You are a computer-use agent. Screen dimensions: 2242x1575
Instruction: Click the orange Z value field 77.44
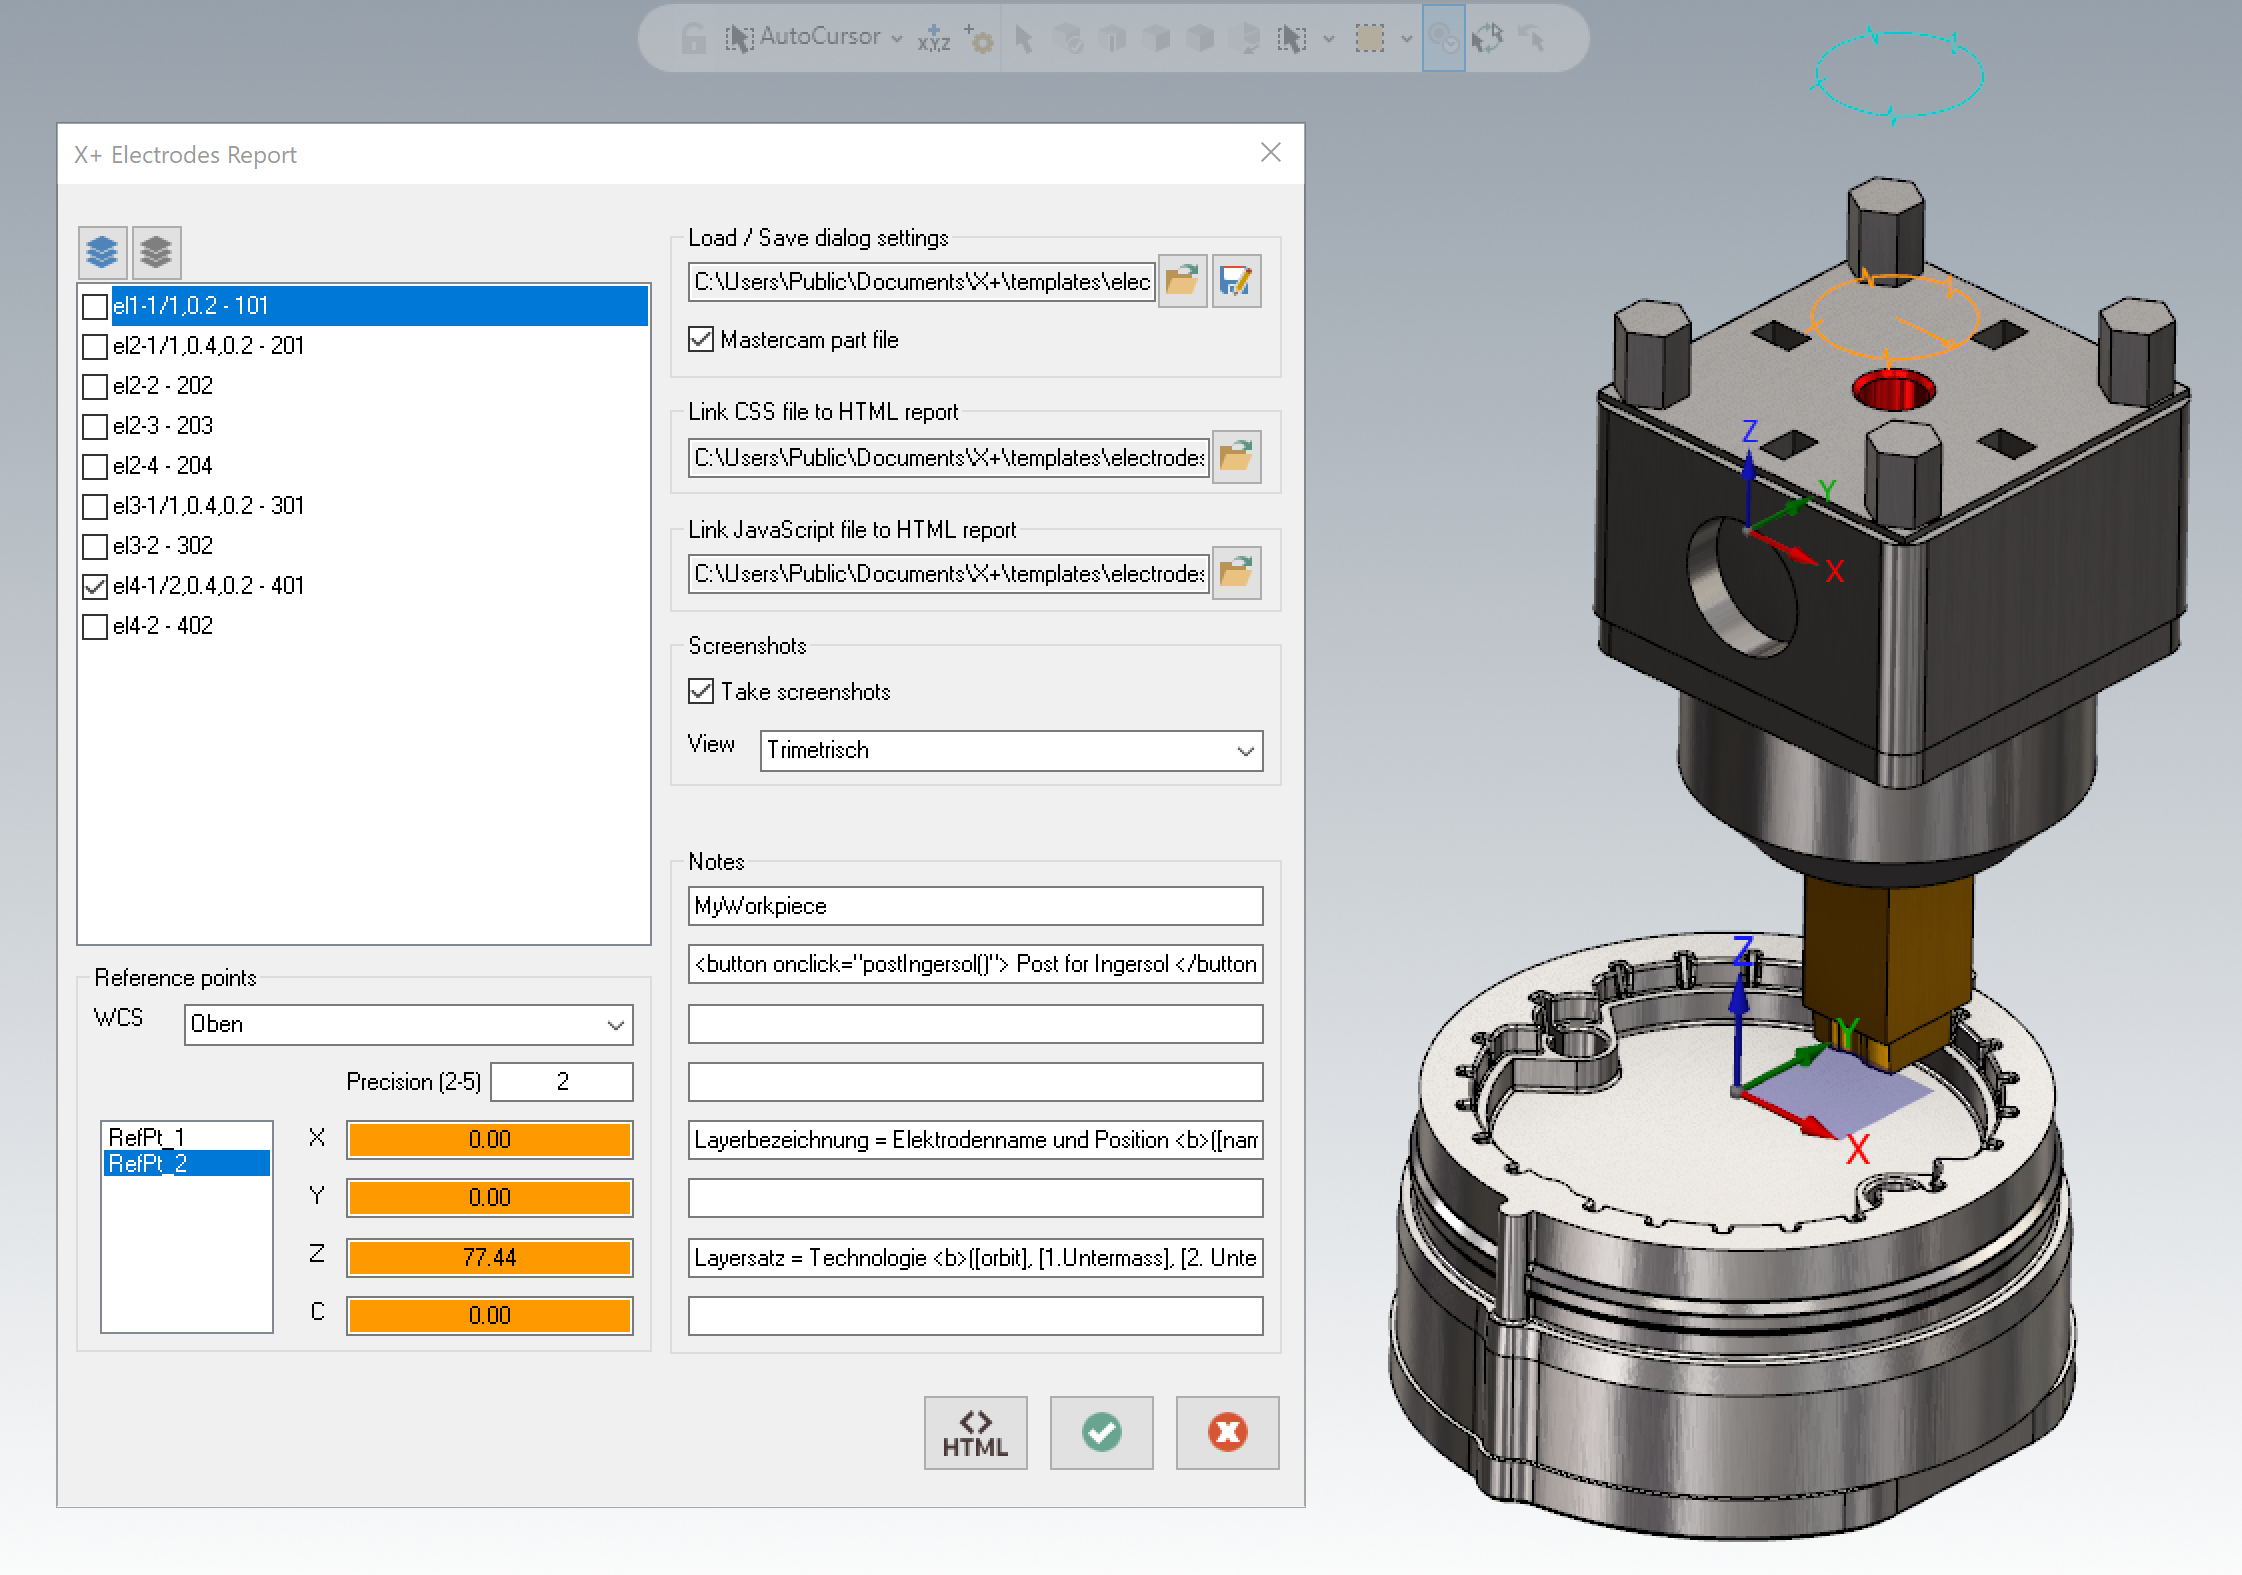click(x=489, y=1257)
